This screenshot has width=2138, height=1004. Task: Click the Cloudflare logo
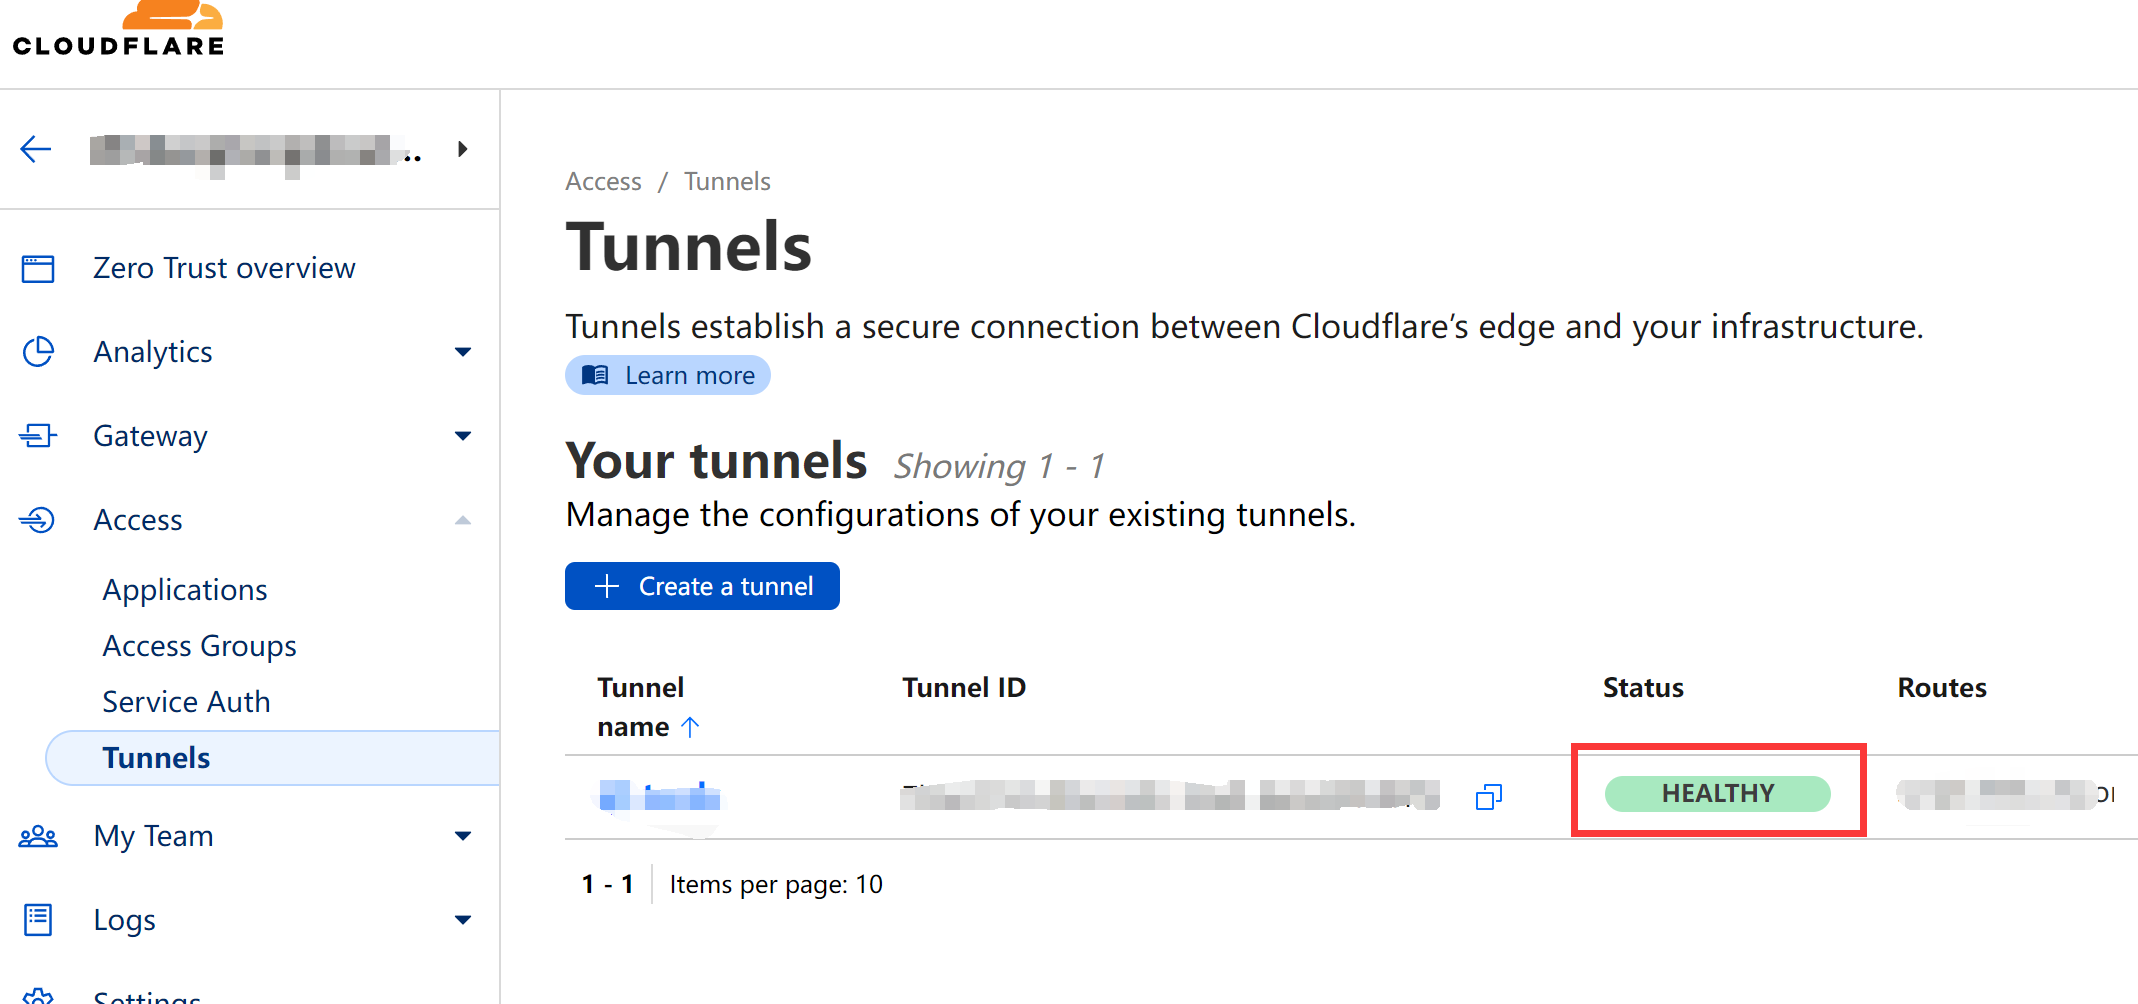(117, 27)
